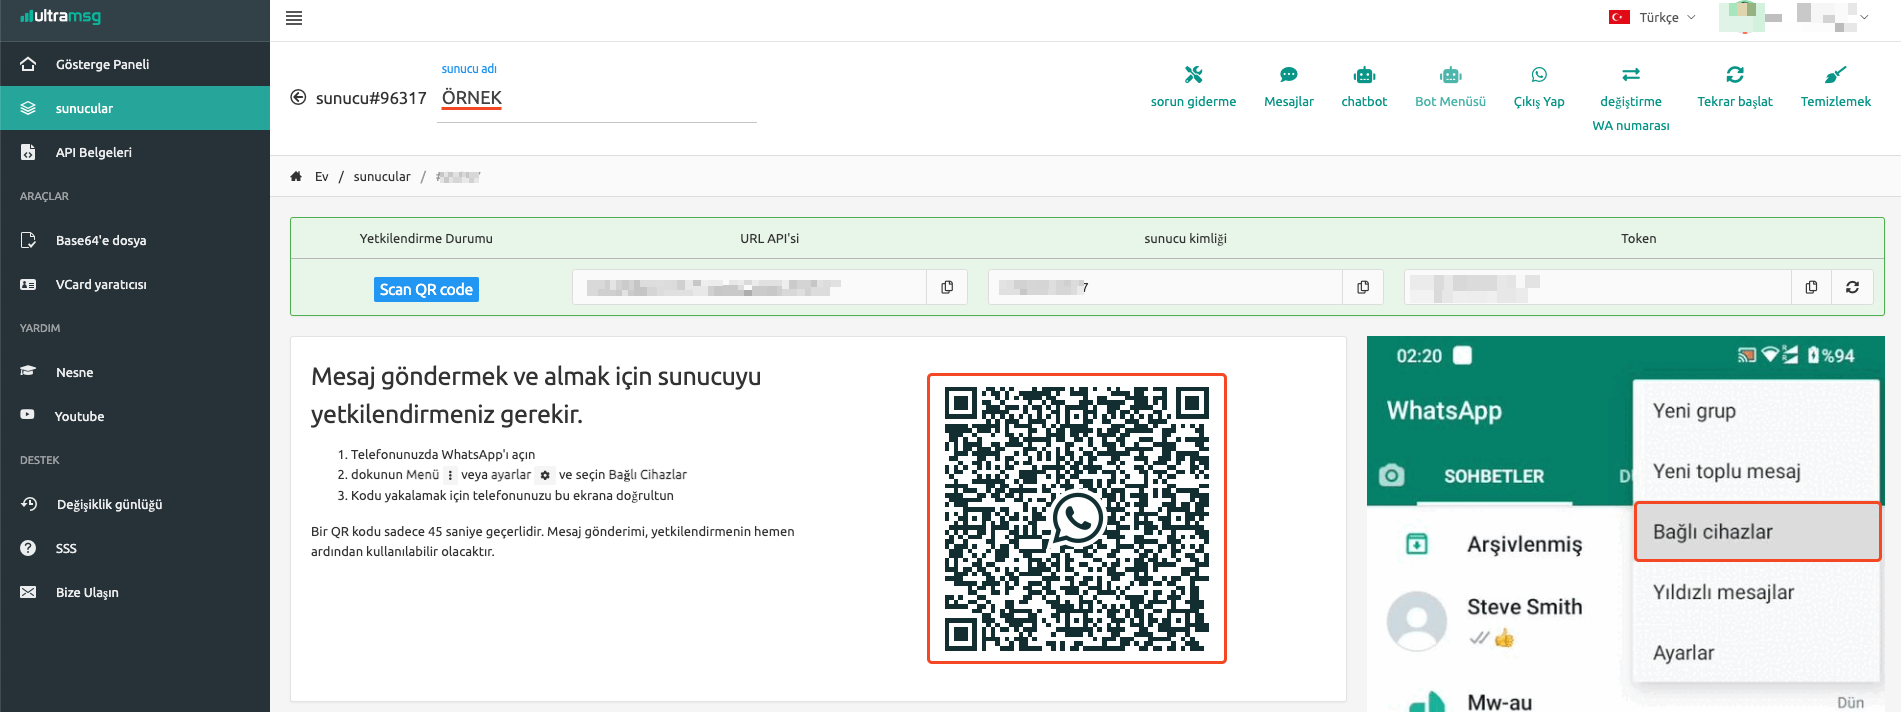Screen dimensions: 1901x712
Task: Open the Mesajlar messages icon
Action: point(1288,75)
